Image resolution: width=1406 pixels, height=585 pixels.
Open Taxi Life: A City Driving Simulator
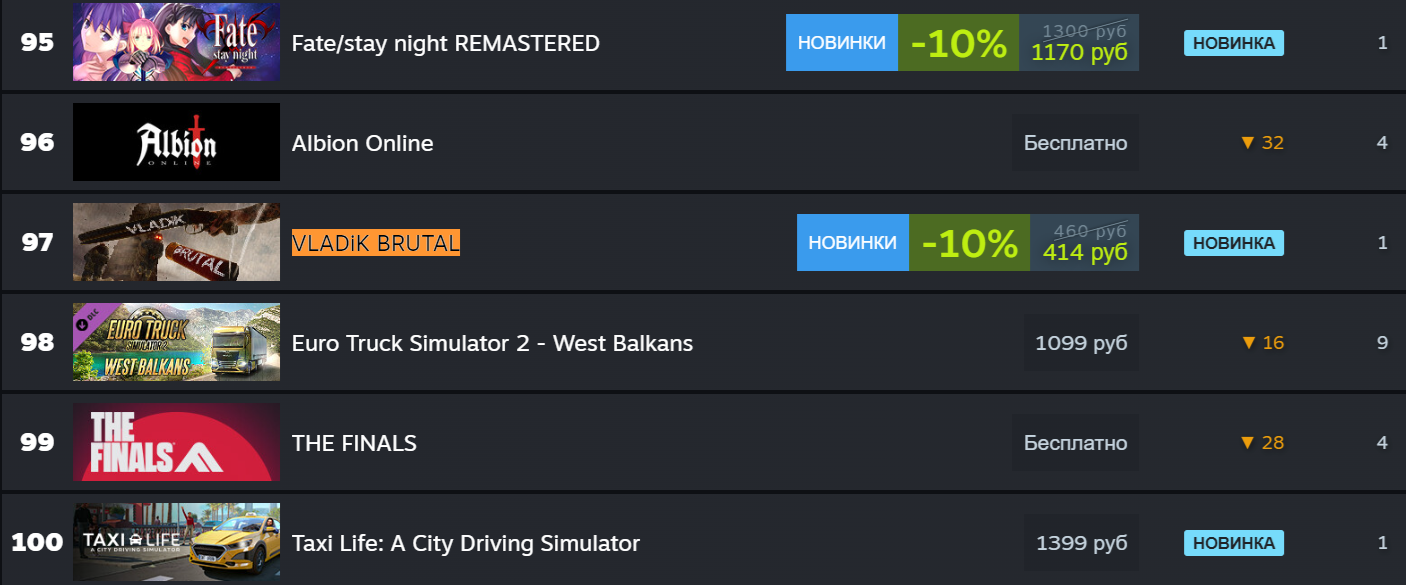coord(465,543)
